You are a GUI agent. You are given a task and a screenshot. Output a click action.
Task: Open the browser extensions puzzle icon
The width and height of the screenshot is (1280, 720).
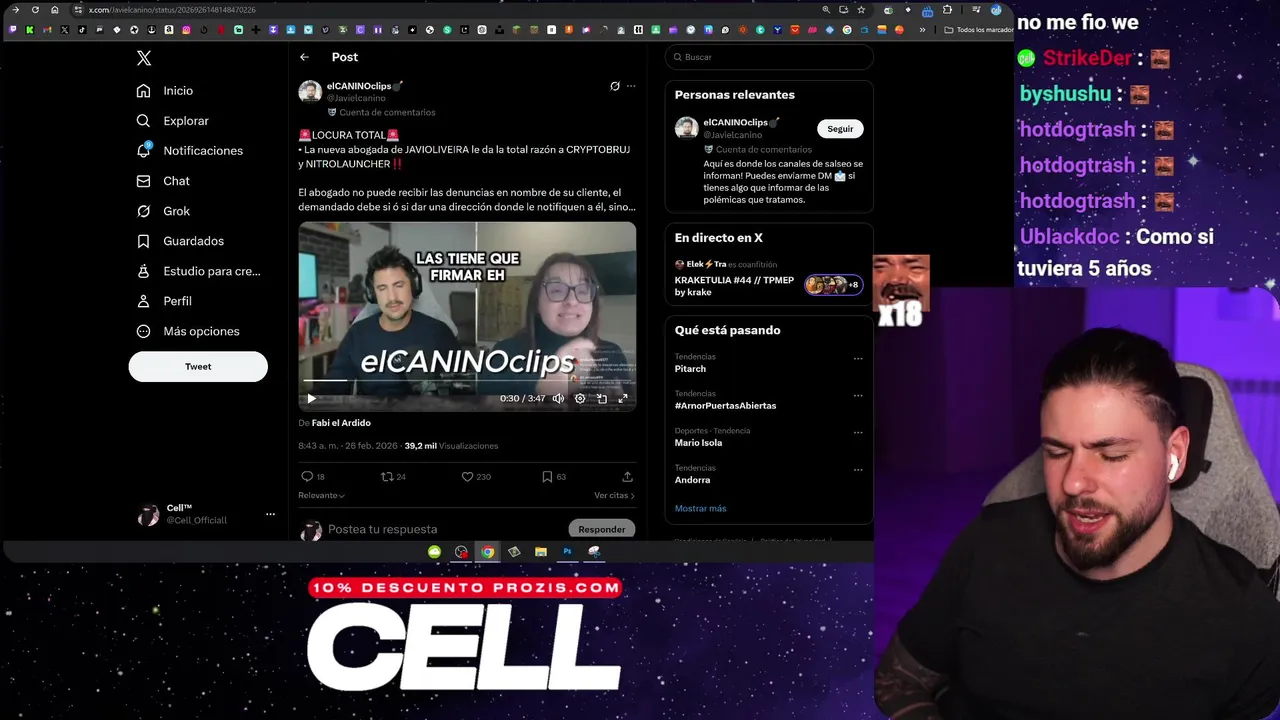(947, 10)
